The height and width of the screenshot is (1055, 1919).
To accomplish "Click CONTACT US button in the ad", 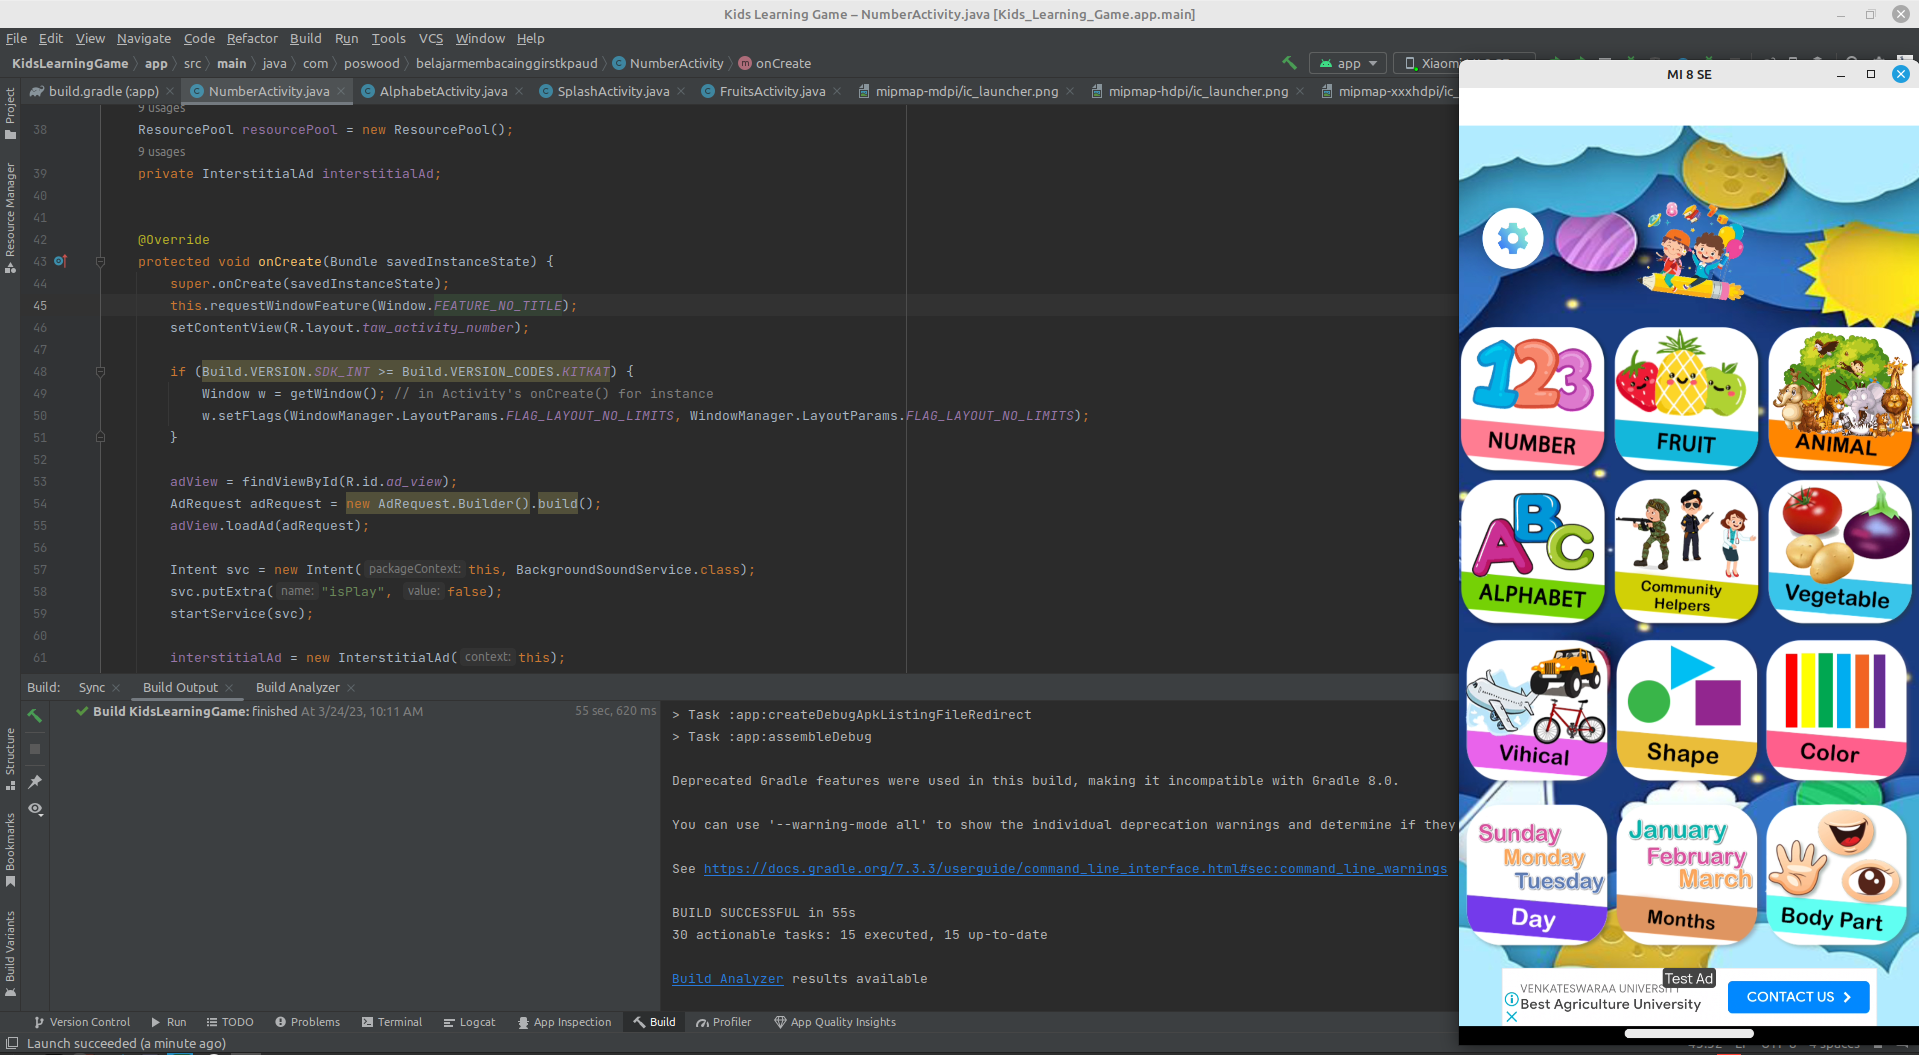I will tap(1797, 997).
